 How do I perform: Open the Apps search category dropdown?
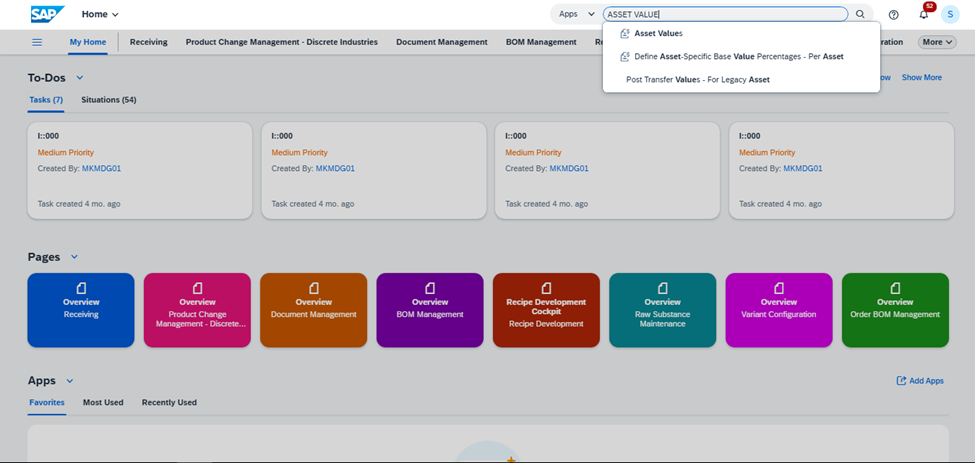point(576,14)
